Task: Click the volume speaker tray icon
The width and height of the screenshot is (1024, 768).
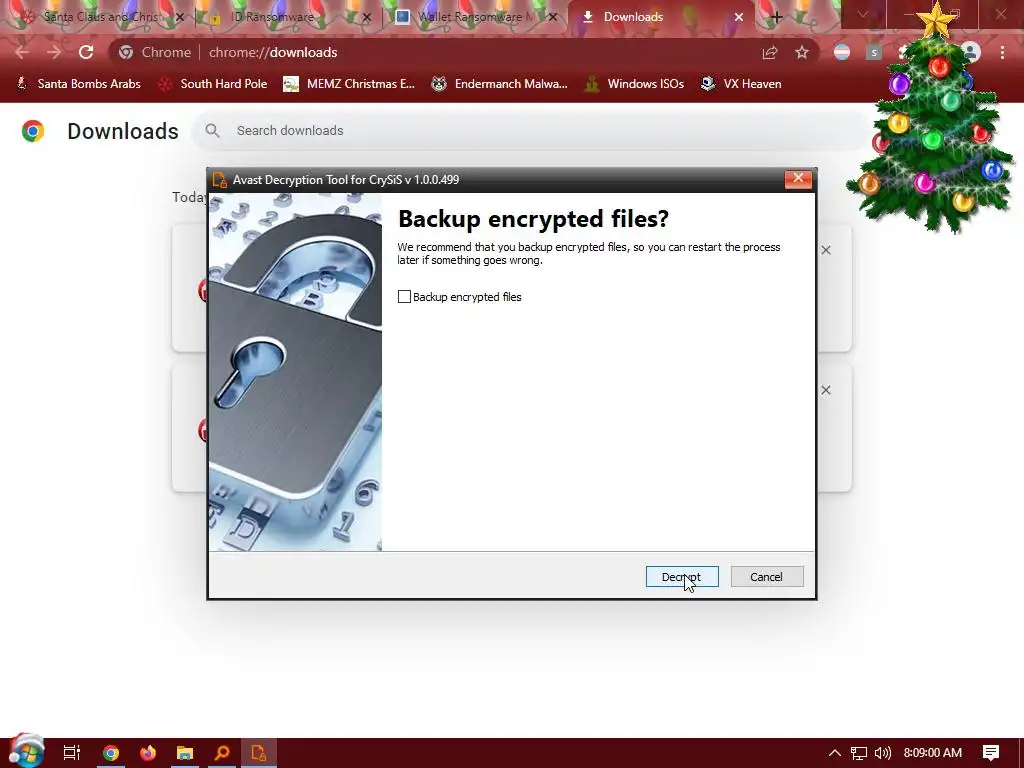Action: pos(882,753)
